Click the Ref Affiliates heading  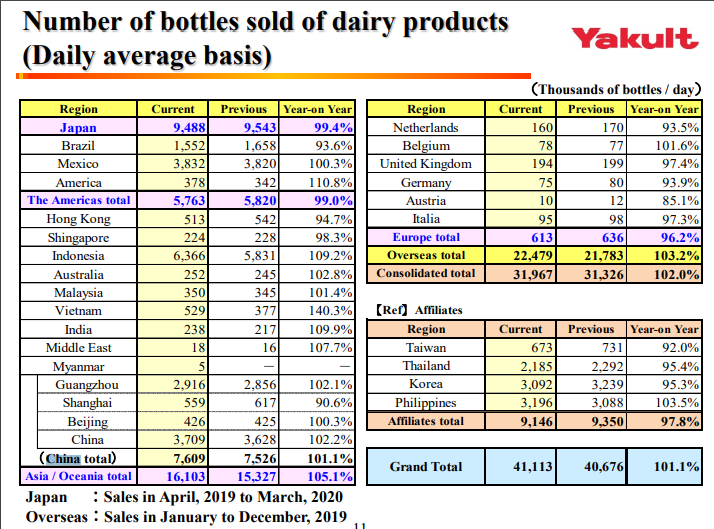(x=418, y=310)
